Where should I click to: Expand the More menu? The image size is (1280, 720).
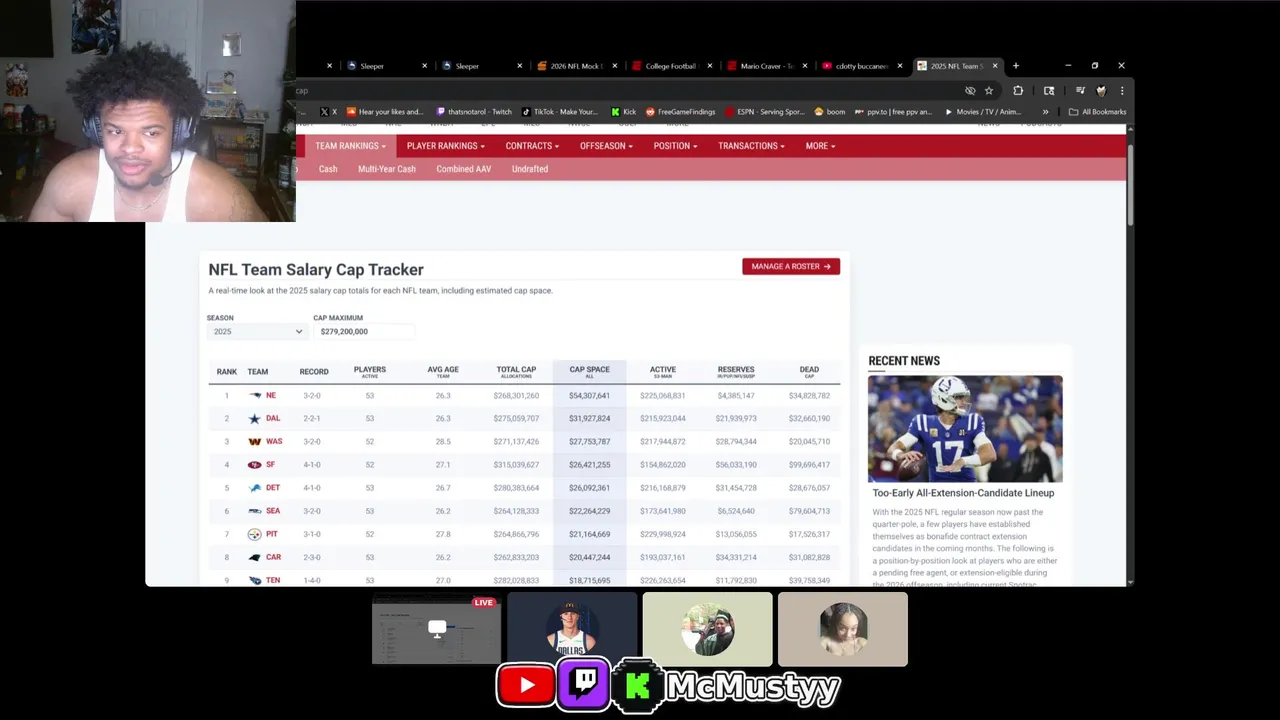point(820,146)
